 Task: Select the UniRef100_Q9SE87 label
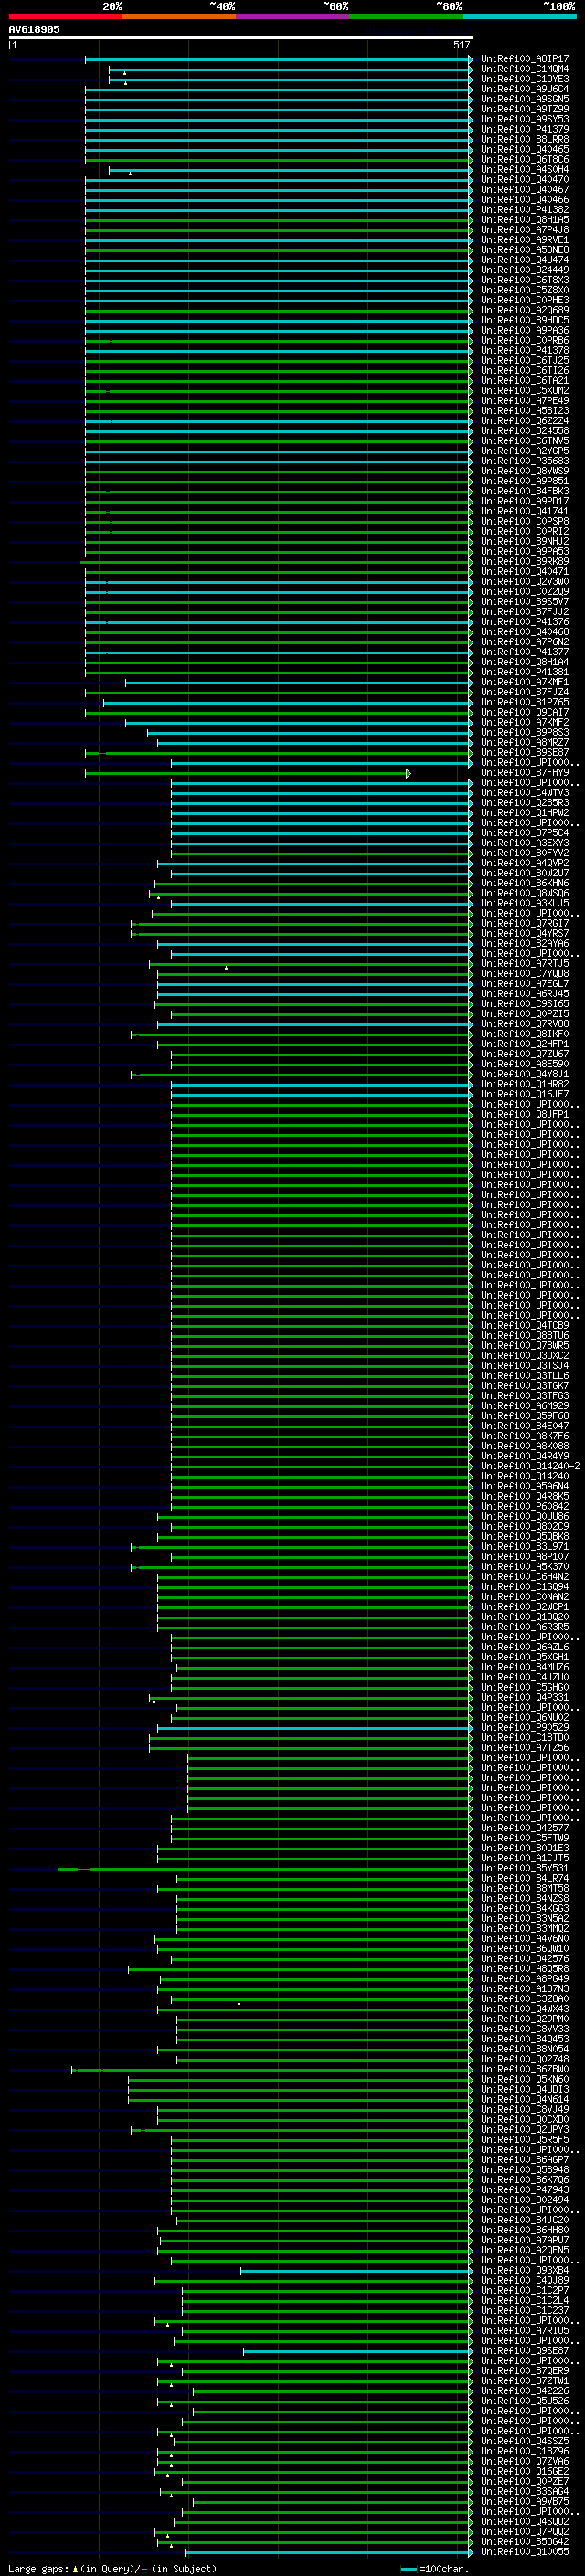click(x=524, y=2351)
